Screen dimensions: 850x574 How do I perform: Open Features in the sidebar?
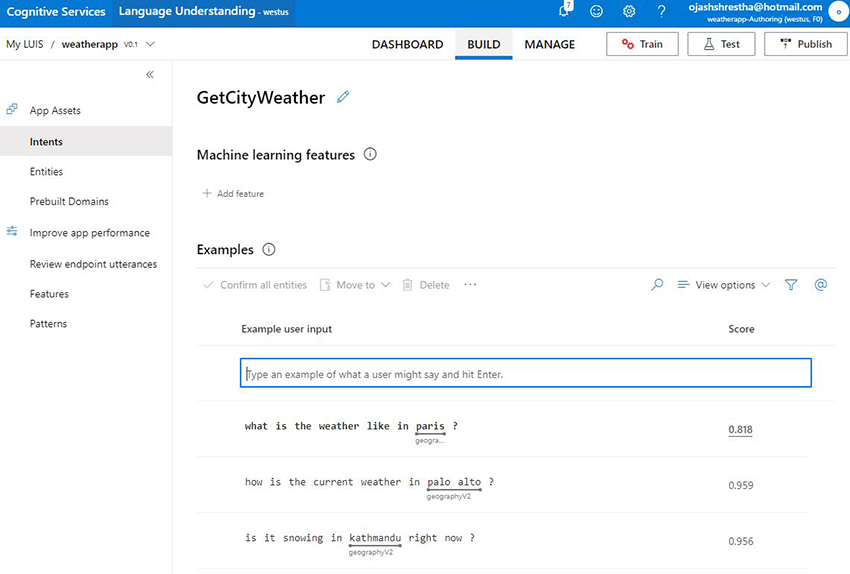point(49,294)
